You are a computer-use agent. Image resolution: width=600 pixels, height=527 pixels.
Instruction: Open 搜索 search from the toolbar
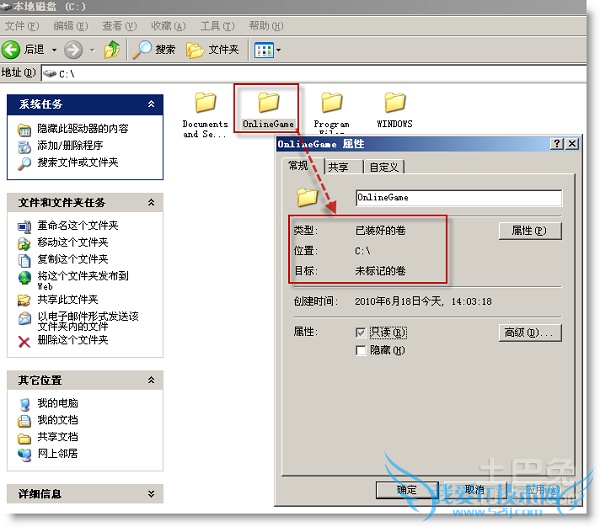coord(154,50)
